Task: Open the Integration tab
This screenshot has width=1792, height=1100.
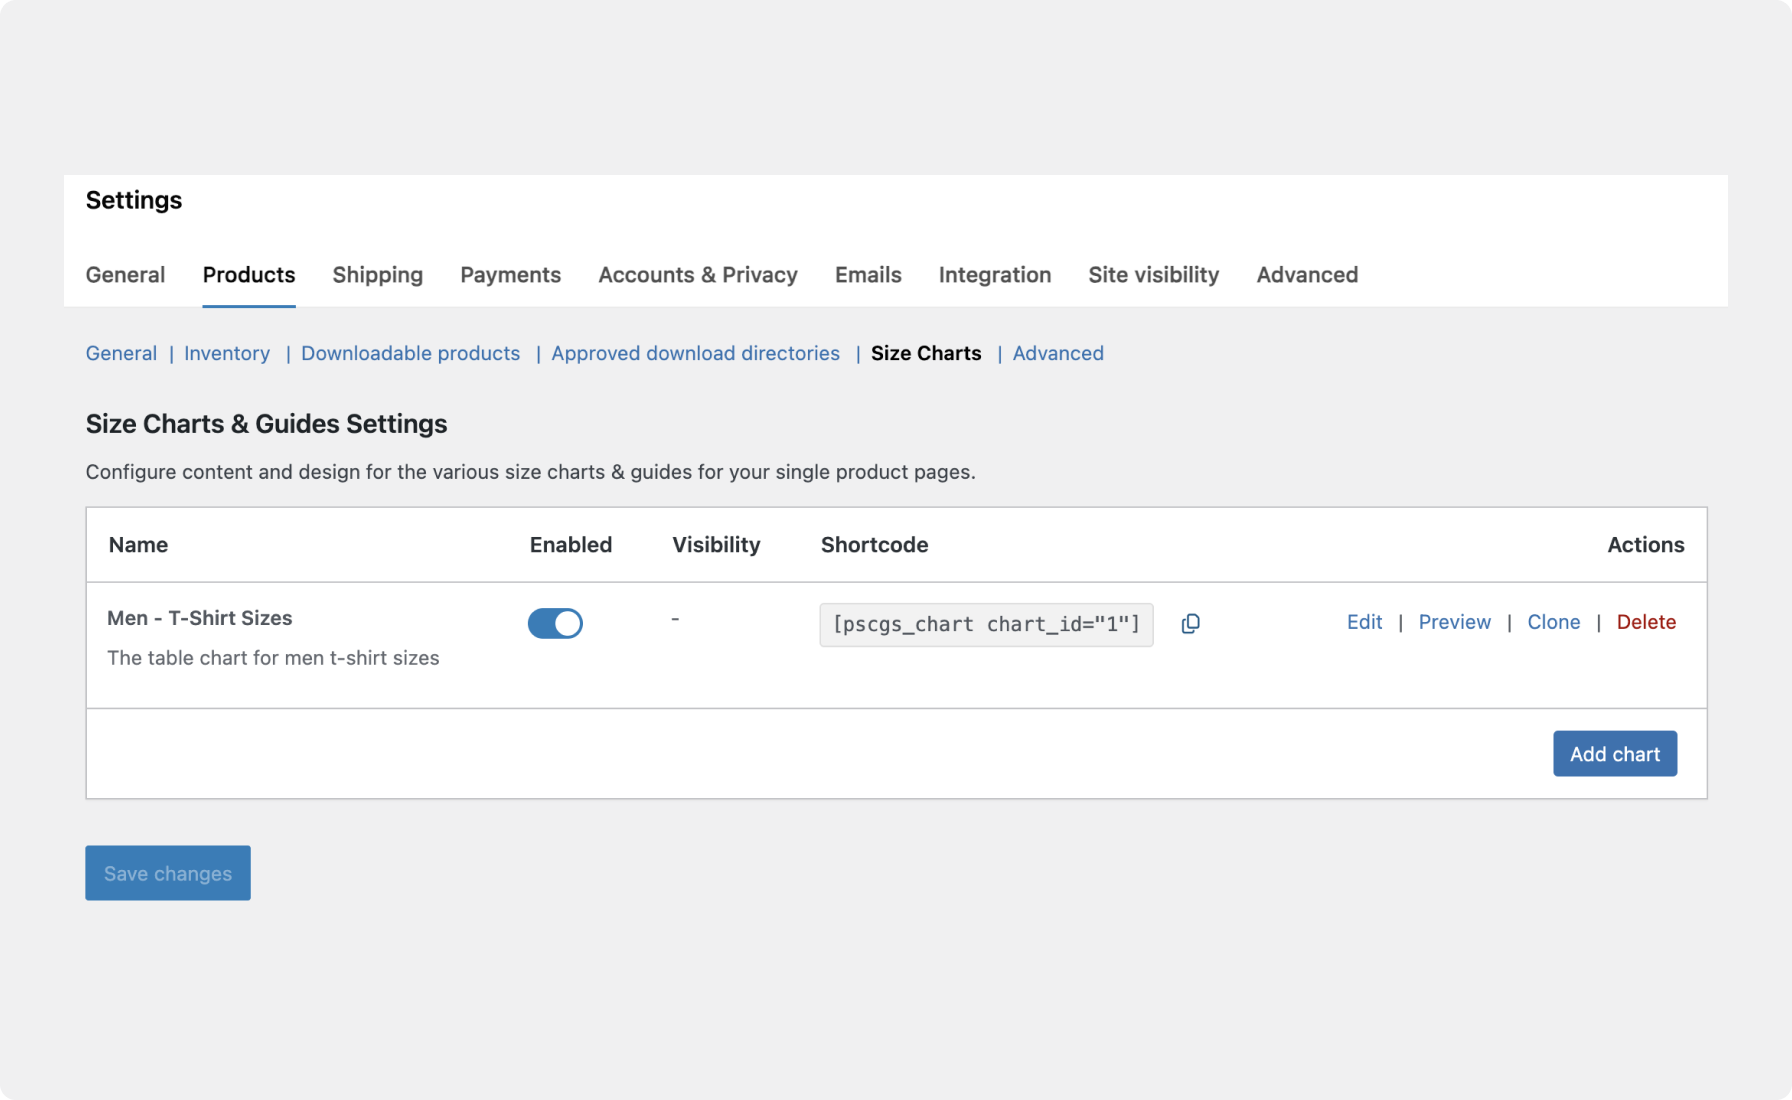Action: pos(994,275)
